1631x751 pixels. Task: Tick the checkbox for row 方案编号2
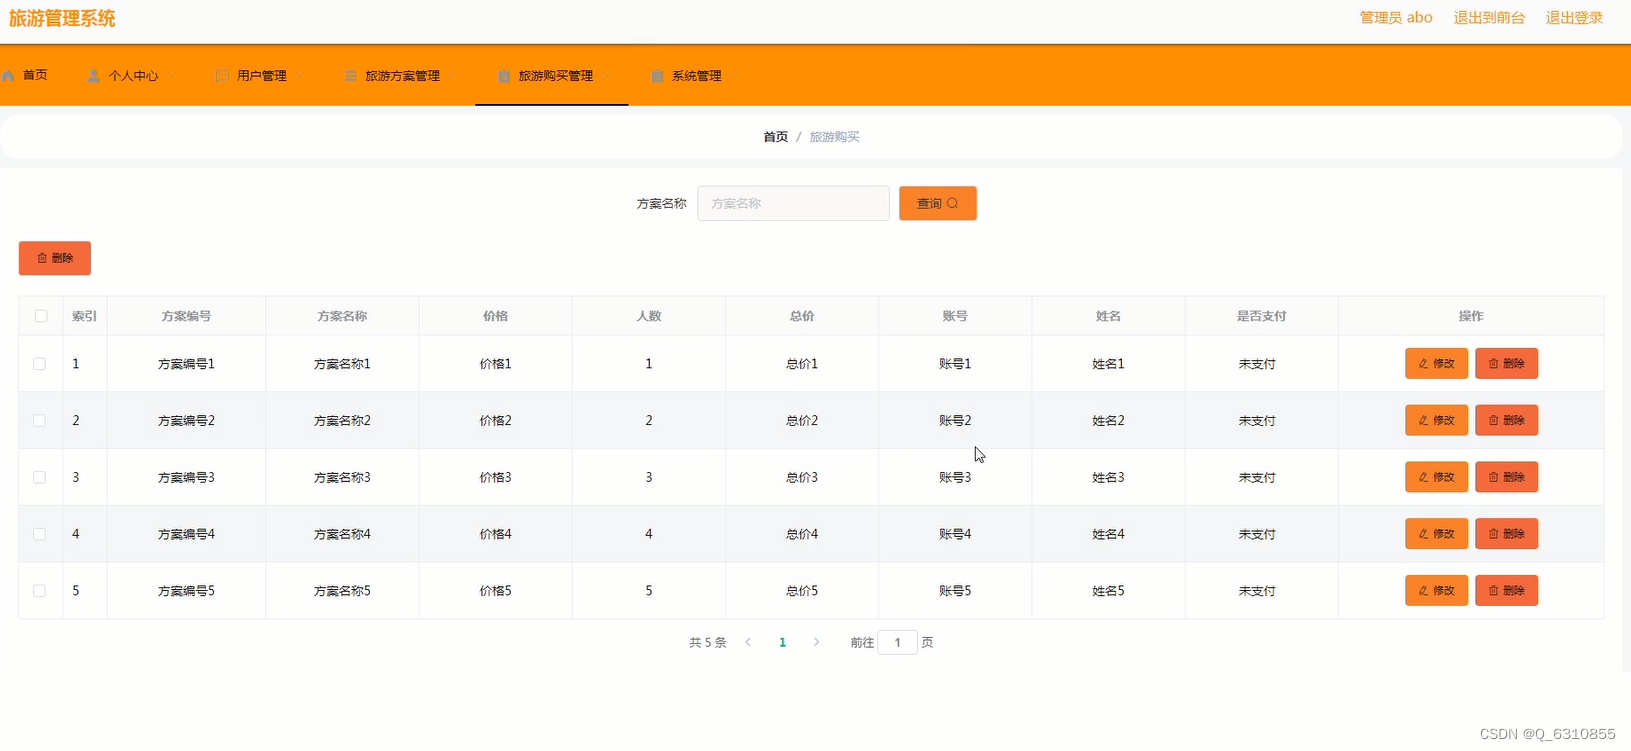(x=40, y=421)
